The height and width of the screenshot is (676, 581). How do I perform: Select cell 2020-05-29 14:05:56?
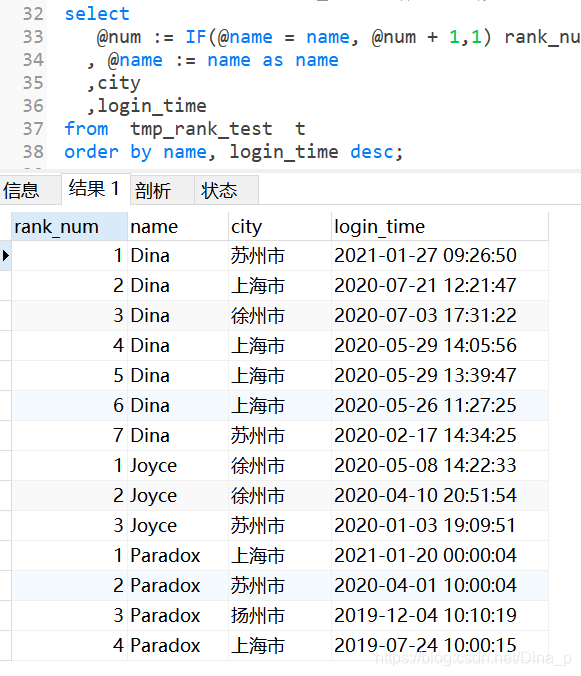coord(440,345)
